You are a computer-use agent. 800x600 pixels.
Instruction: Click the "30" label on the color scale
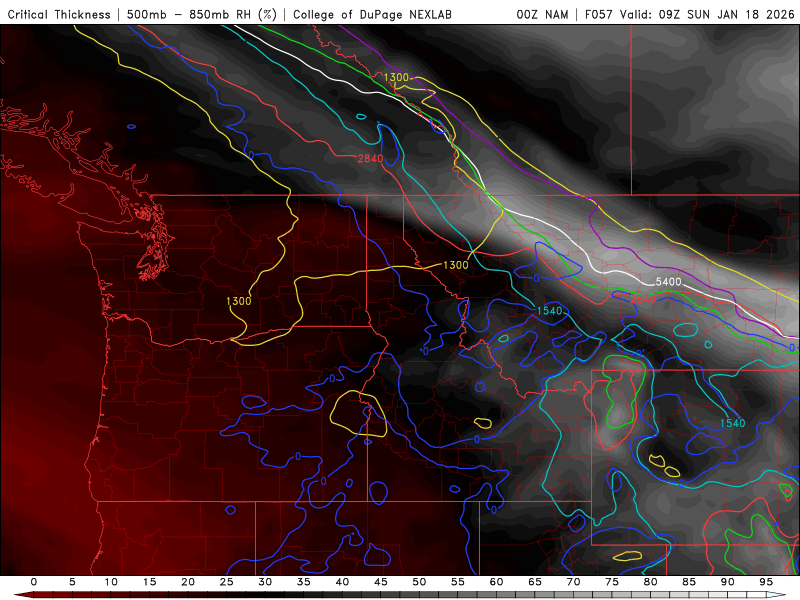pyautogui.click(x=265, y=582)
